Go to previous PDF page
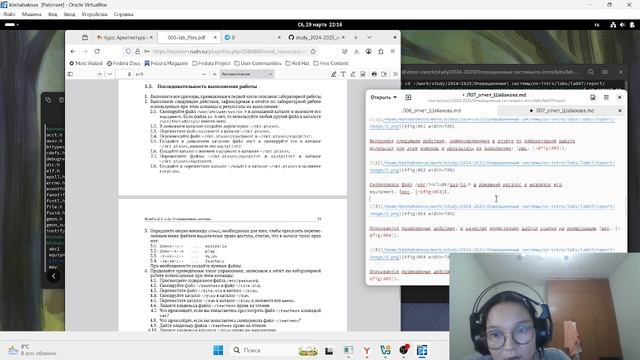This screenshot has height=360, width=640. coord(100,74)
